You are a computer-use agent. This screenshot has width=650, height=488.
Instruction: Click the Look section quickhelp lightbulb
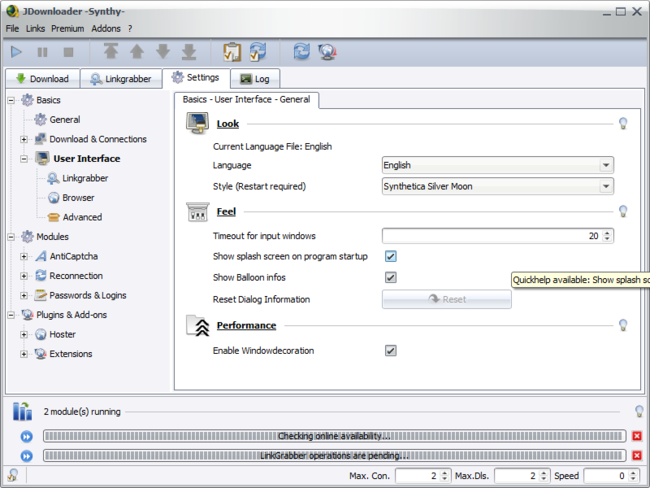[x=623, y=123]
